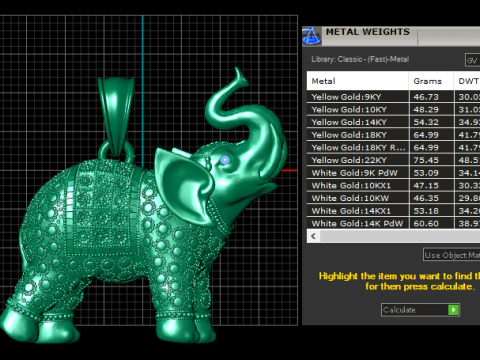Sort by the Grams column header
480x360 pixels.
coord(431,81)
